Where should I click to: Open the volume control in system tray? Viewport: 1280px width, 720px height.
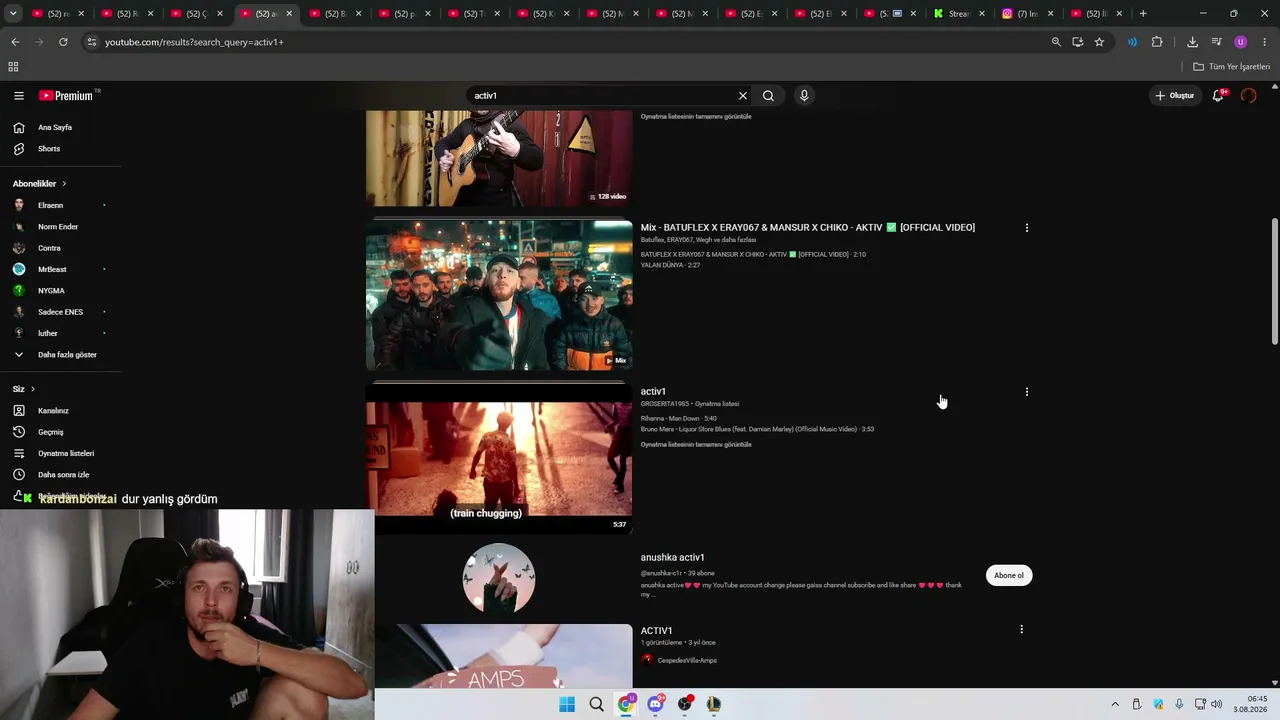tap(1217, 704)
